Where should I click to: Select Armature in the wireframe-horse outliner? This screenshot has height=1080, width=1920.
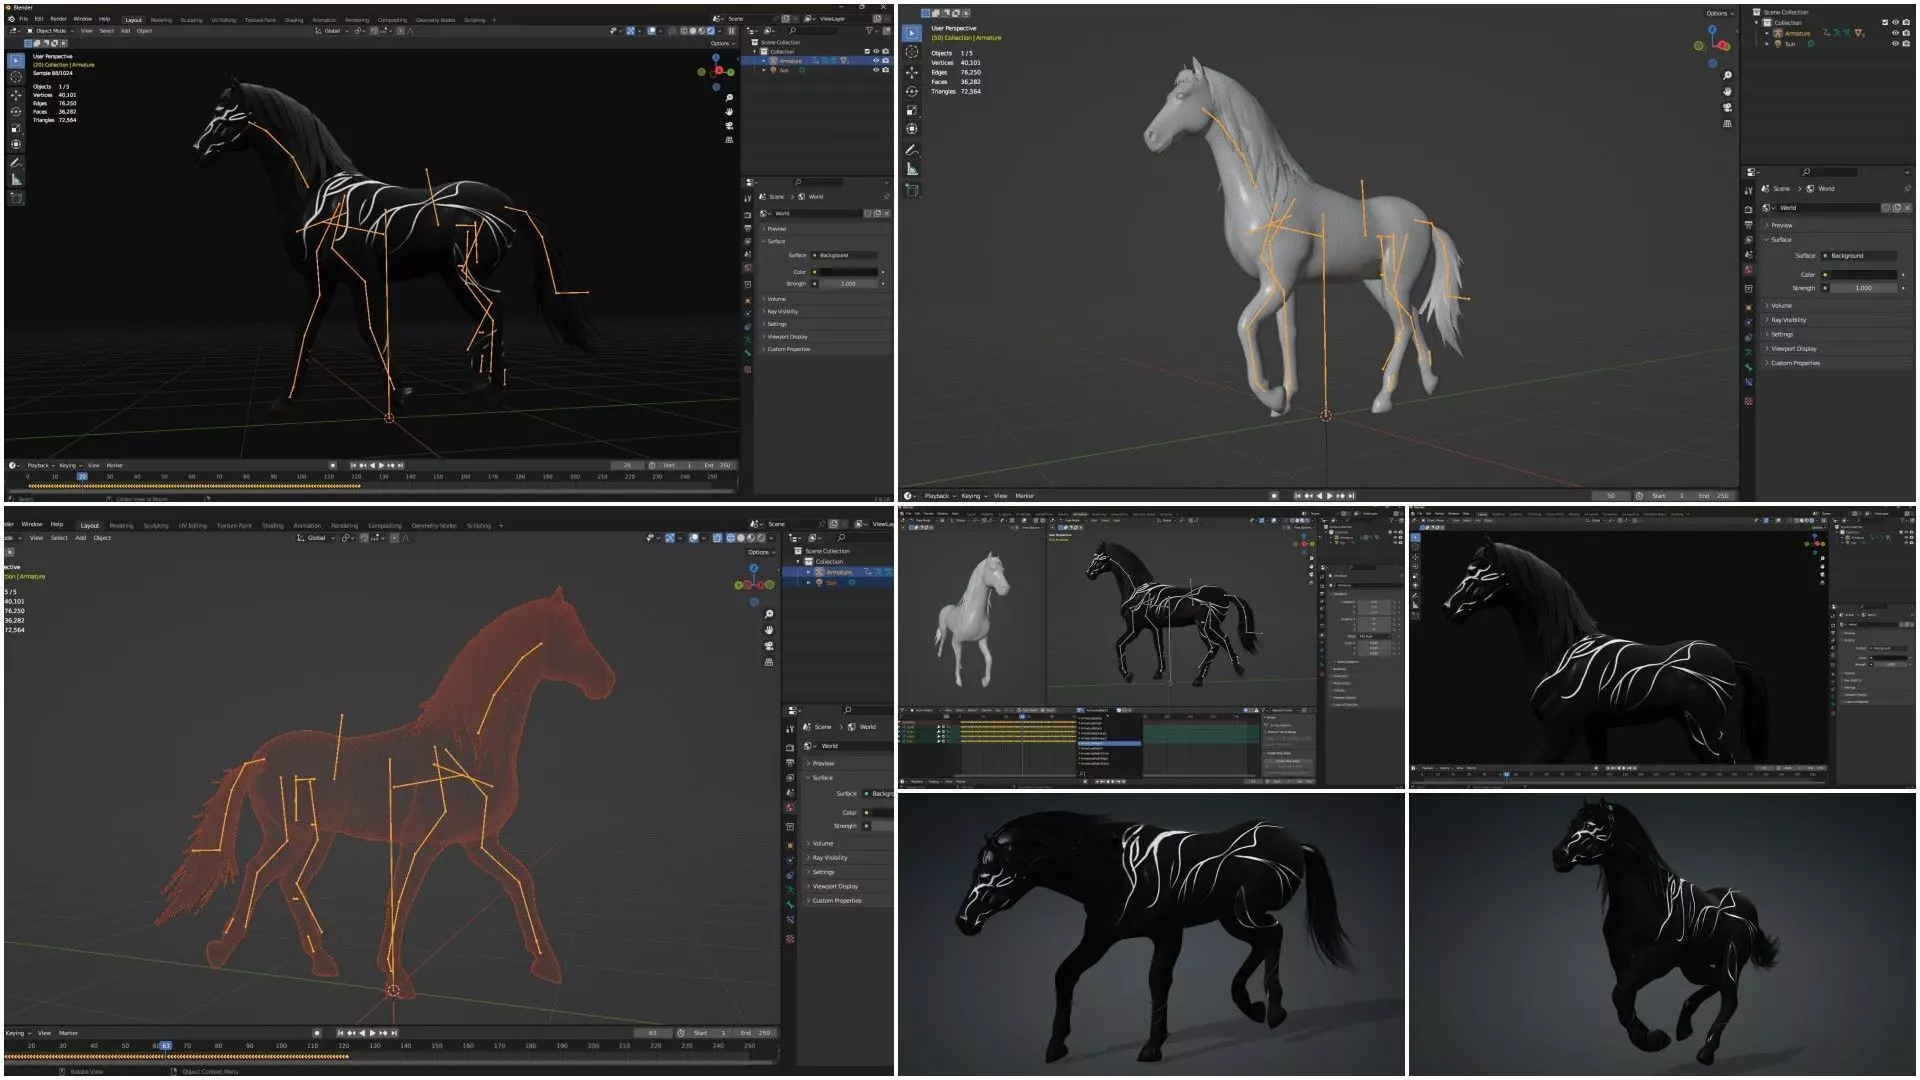click(x=839, y=572)
